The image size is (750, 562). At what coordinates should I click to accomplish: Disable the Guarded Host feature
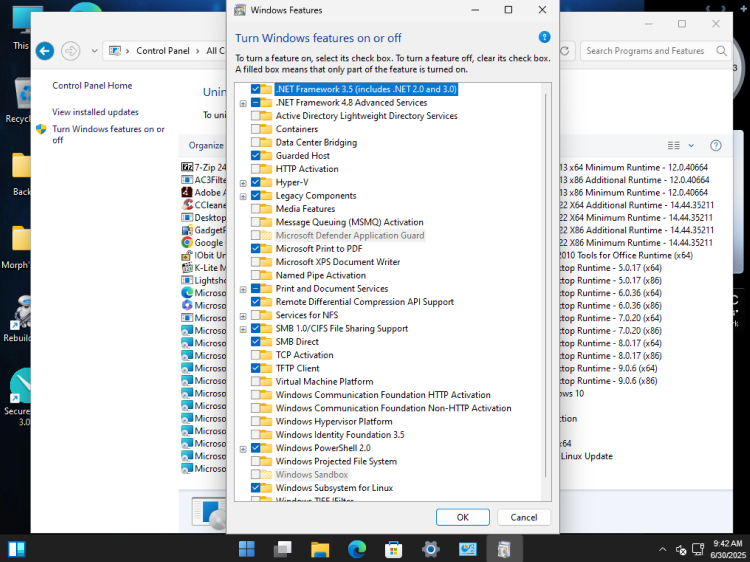point(255,155)
